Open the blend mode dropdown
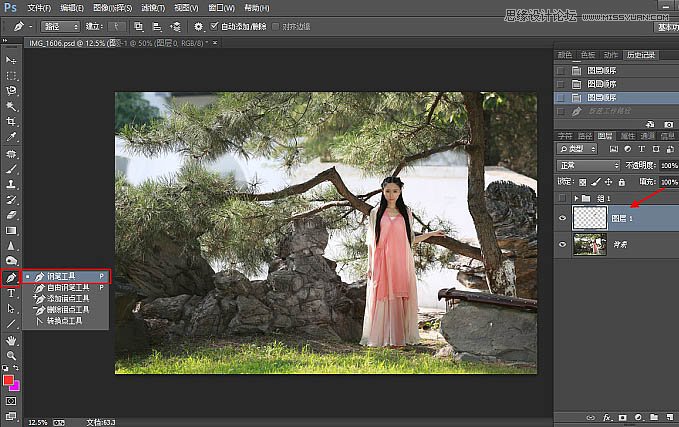 tap(588, 165)
